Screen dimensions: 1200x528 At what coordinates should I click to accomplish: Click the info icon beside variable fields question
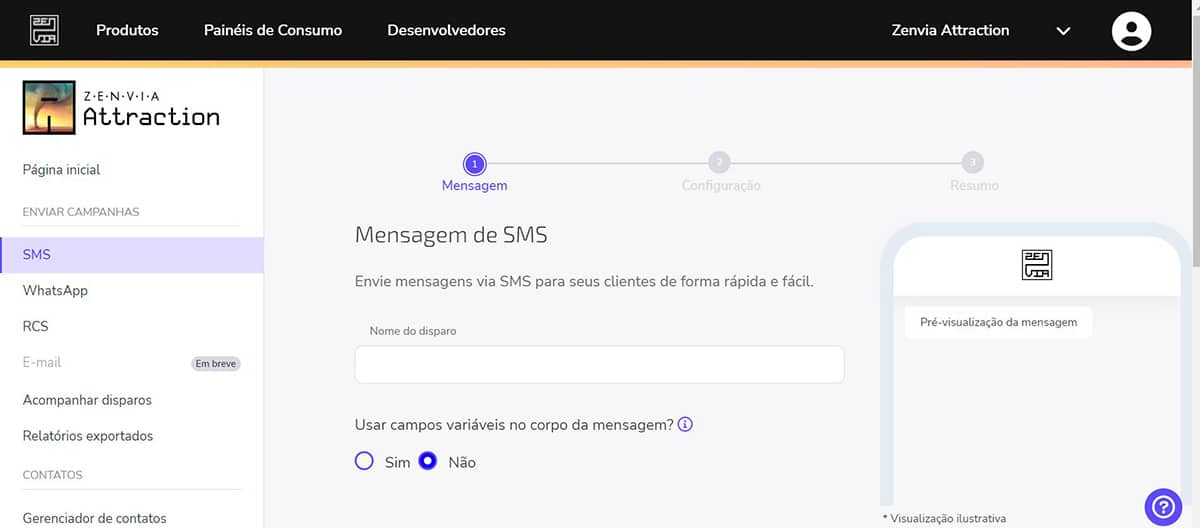coord(685,425)
